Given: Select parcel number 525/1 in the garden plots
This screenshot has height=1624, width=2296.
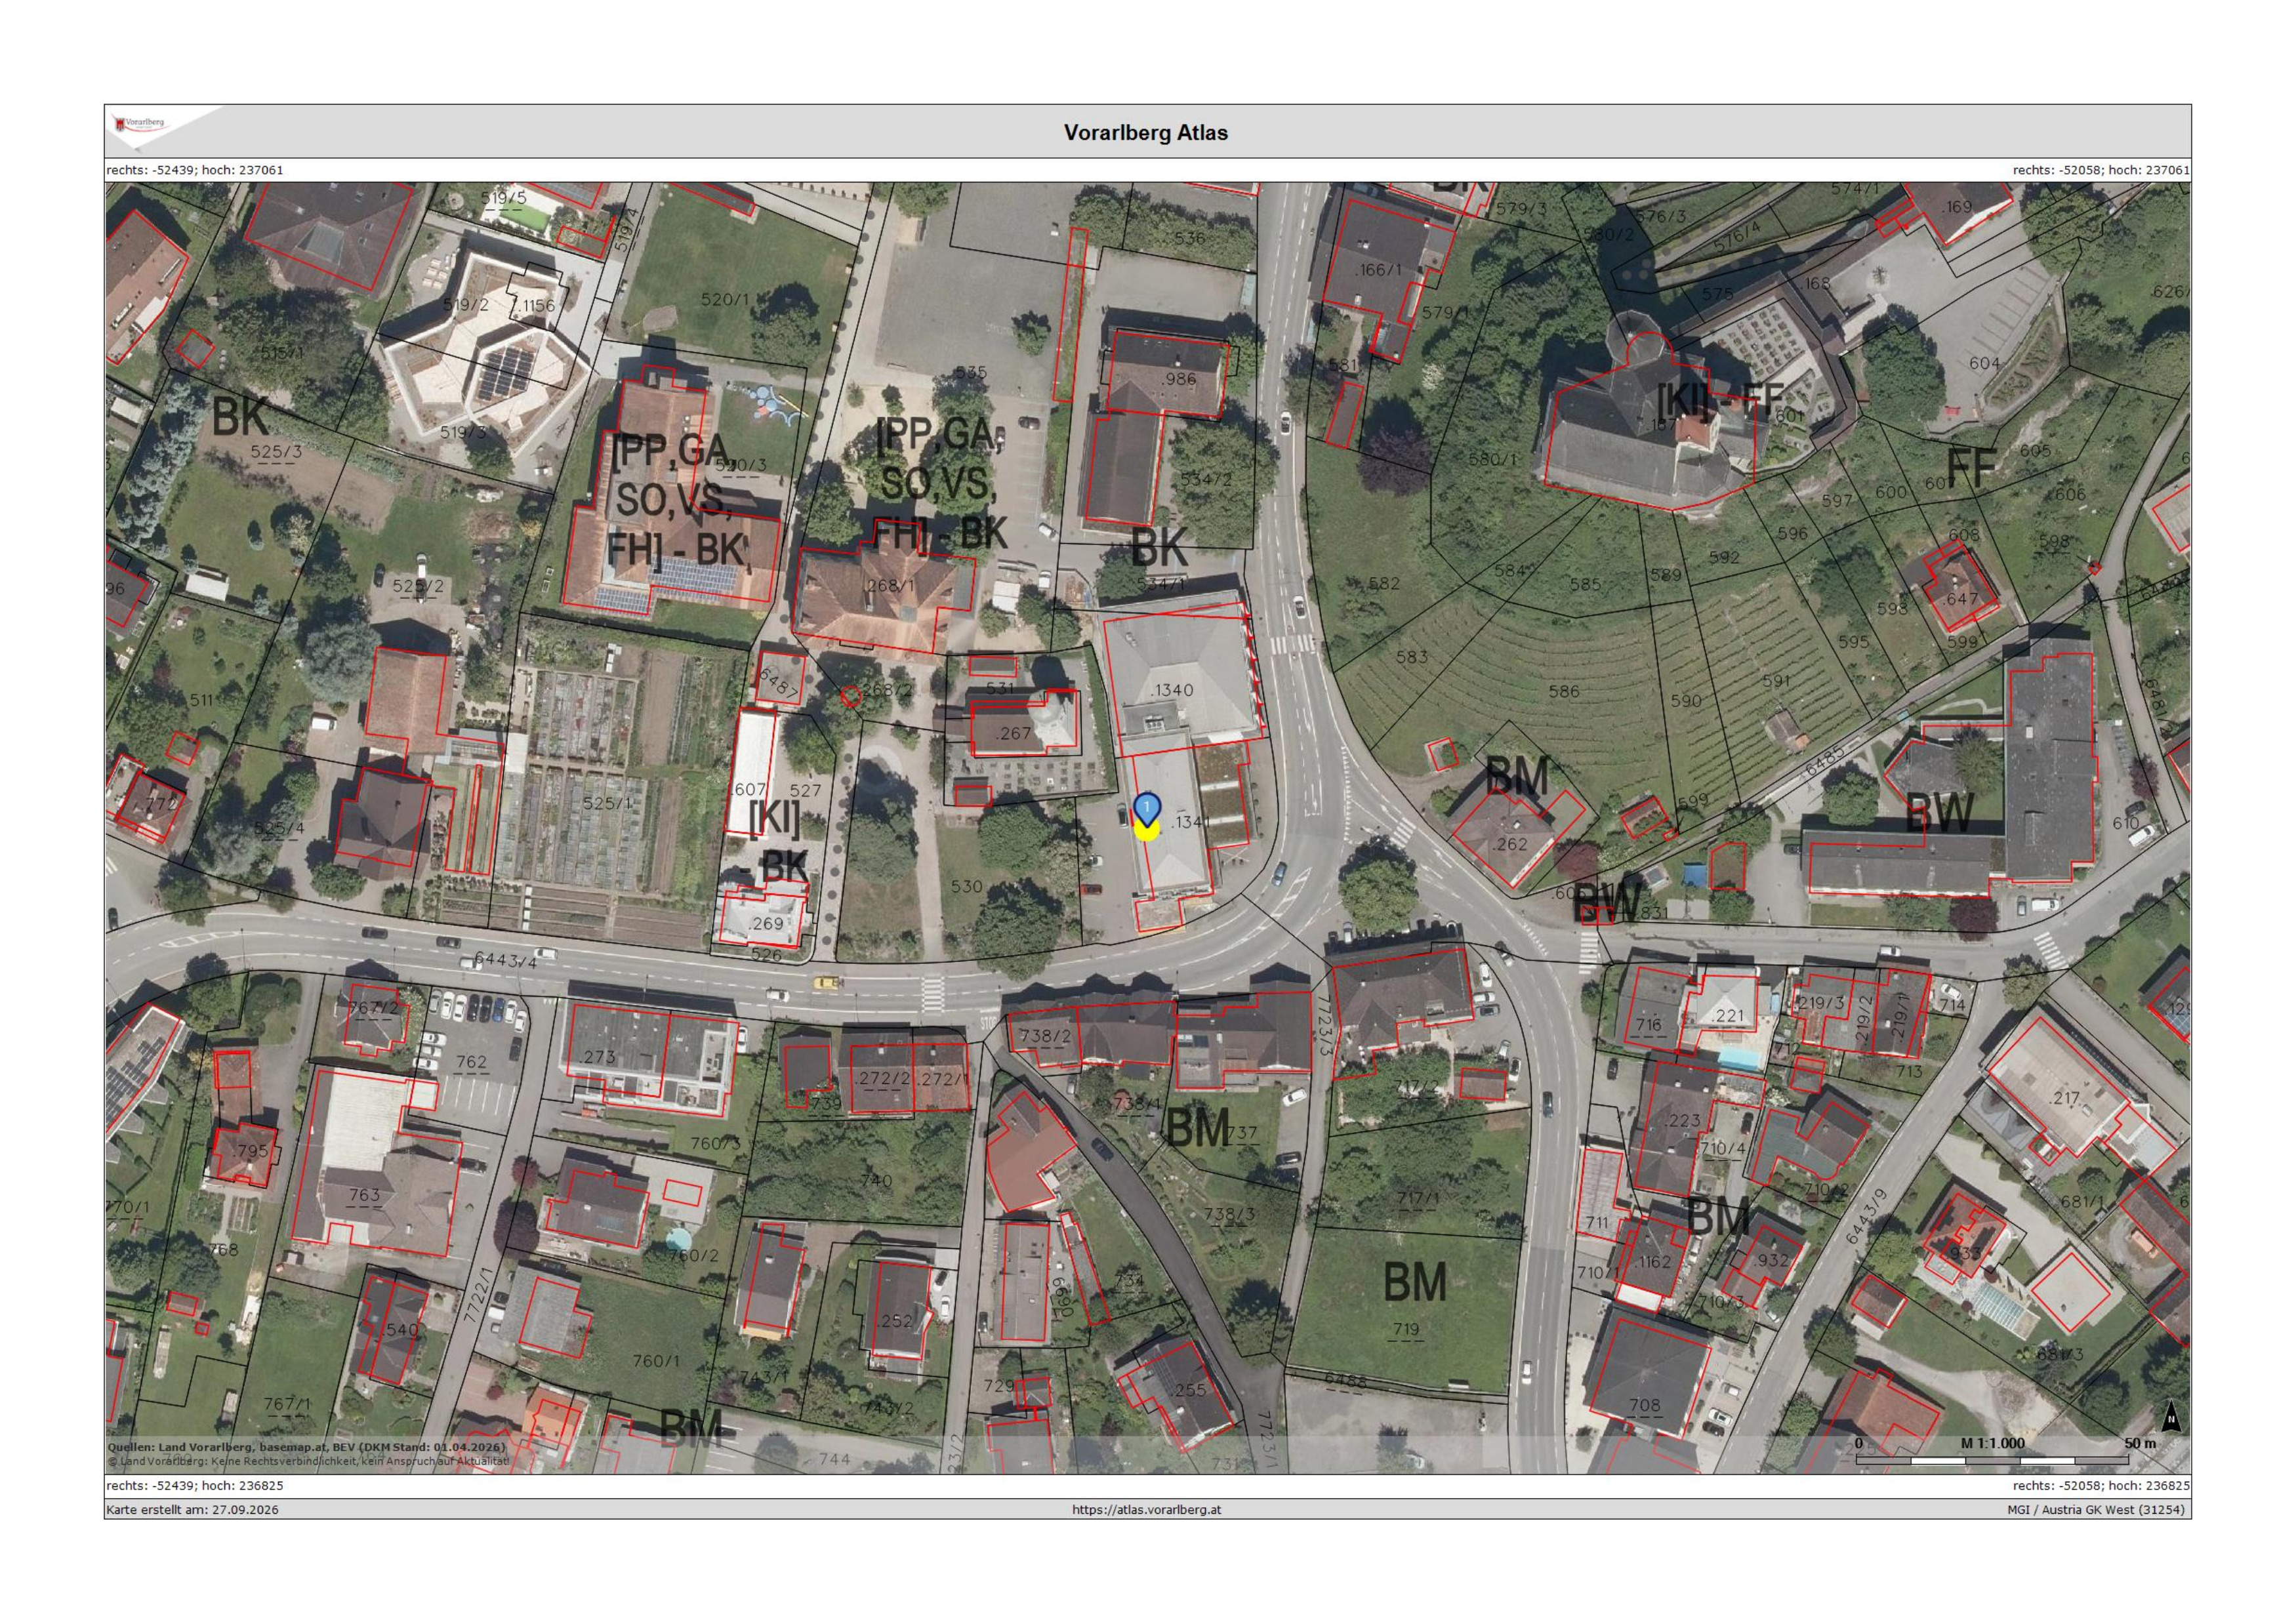Looking at the screenshot, I should point(608,803).
